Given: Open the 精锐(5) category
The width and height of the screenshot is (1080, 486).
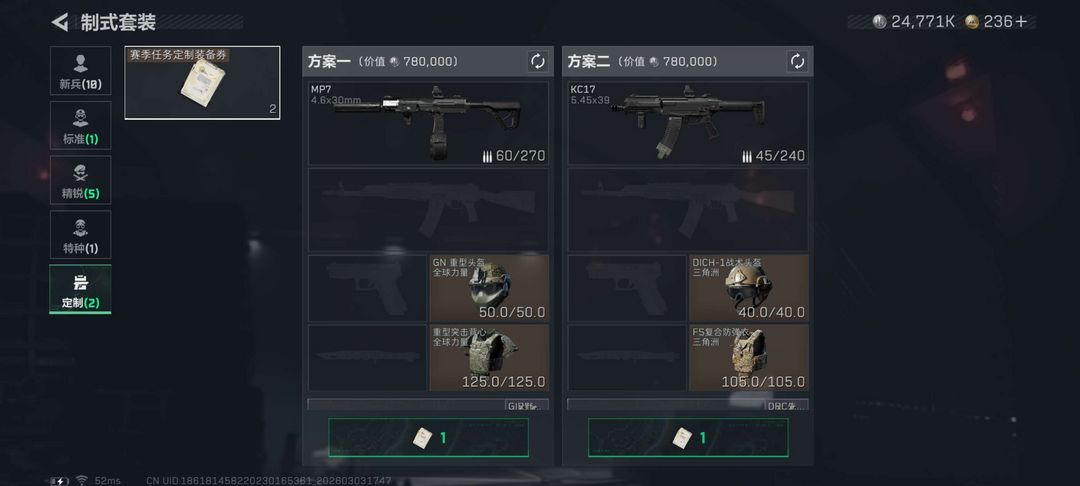Looking at the screenshot, I should pyautogui.click(x=80, y=180).
